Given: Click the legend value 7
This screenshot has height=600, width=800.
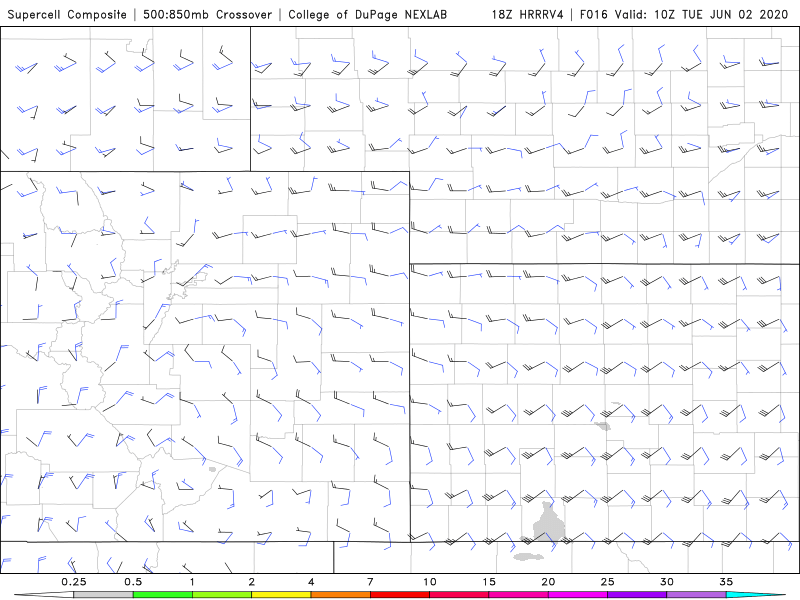Looking at the screenshot, I should coord(370,582).
